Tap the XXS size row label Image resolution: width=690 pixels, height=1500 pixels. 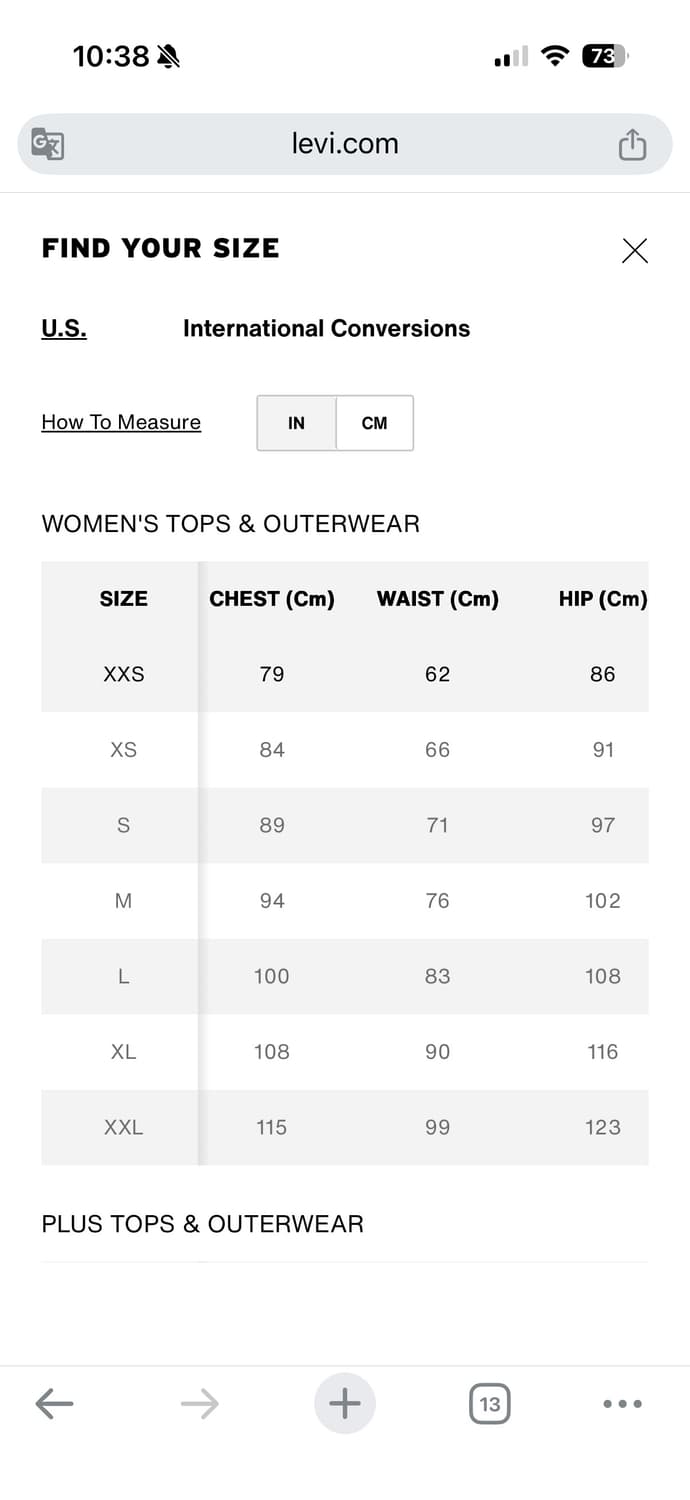pyautogui.click(x=124, y=675)
